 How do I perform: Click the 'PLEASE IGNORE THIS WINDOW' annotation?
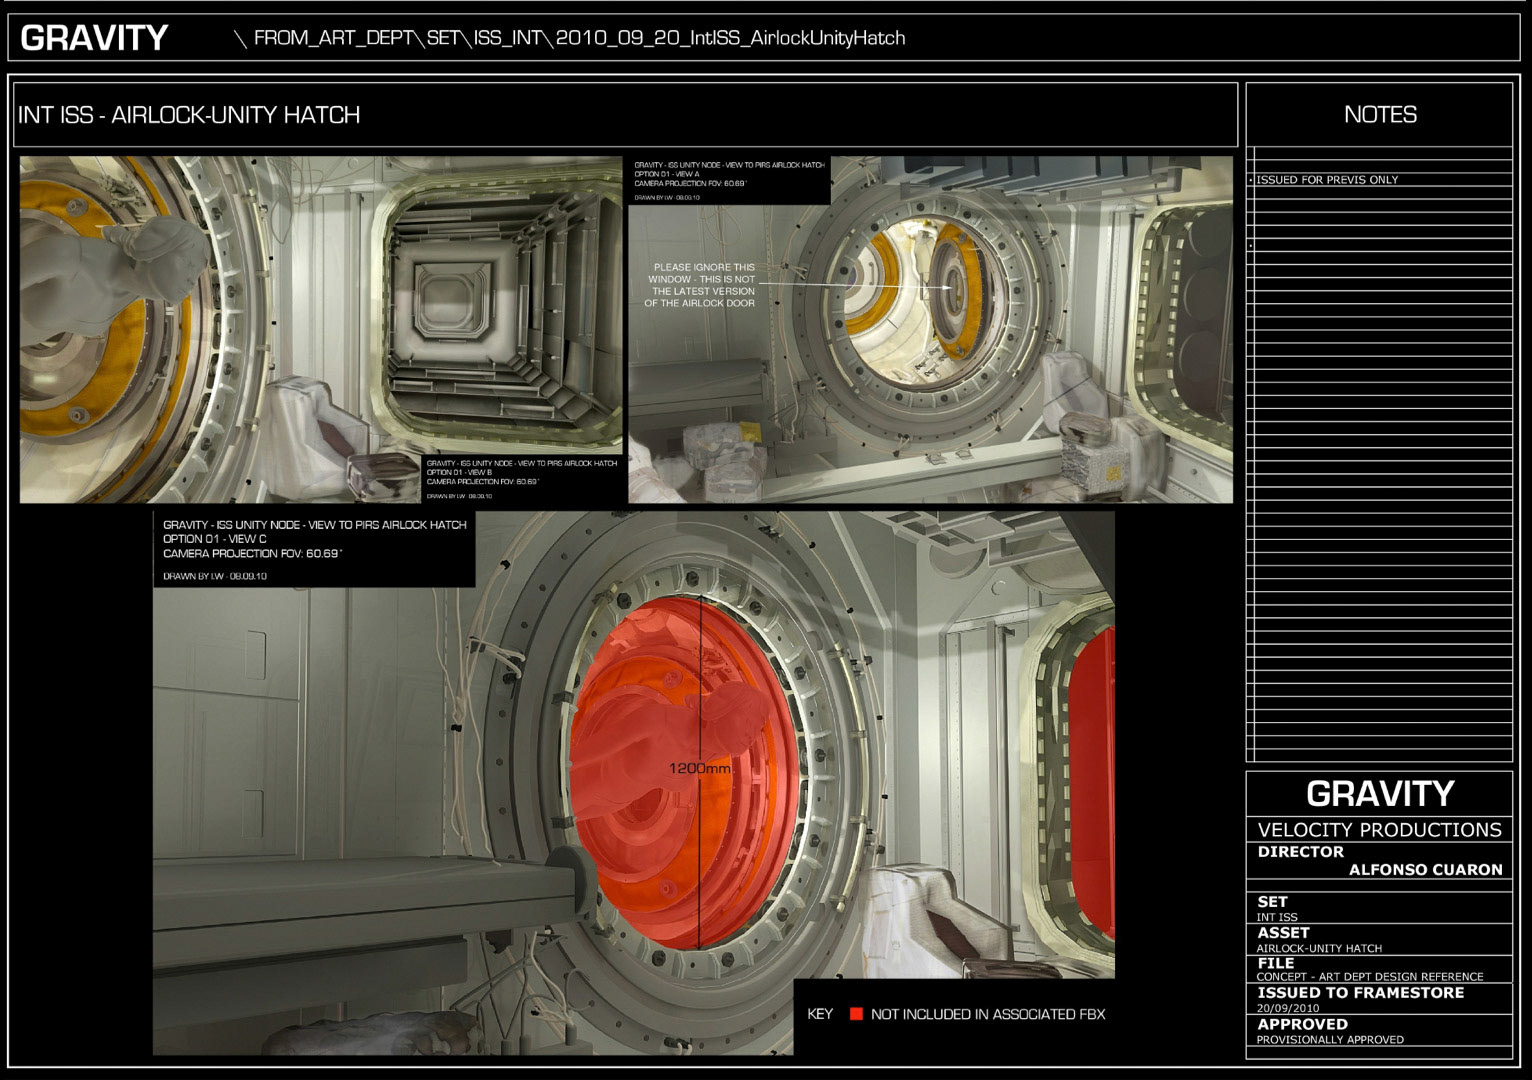point(701,285)
